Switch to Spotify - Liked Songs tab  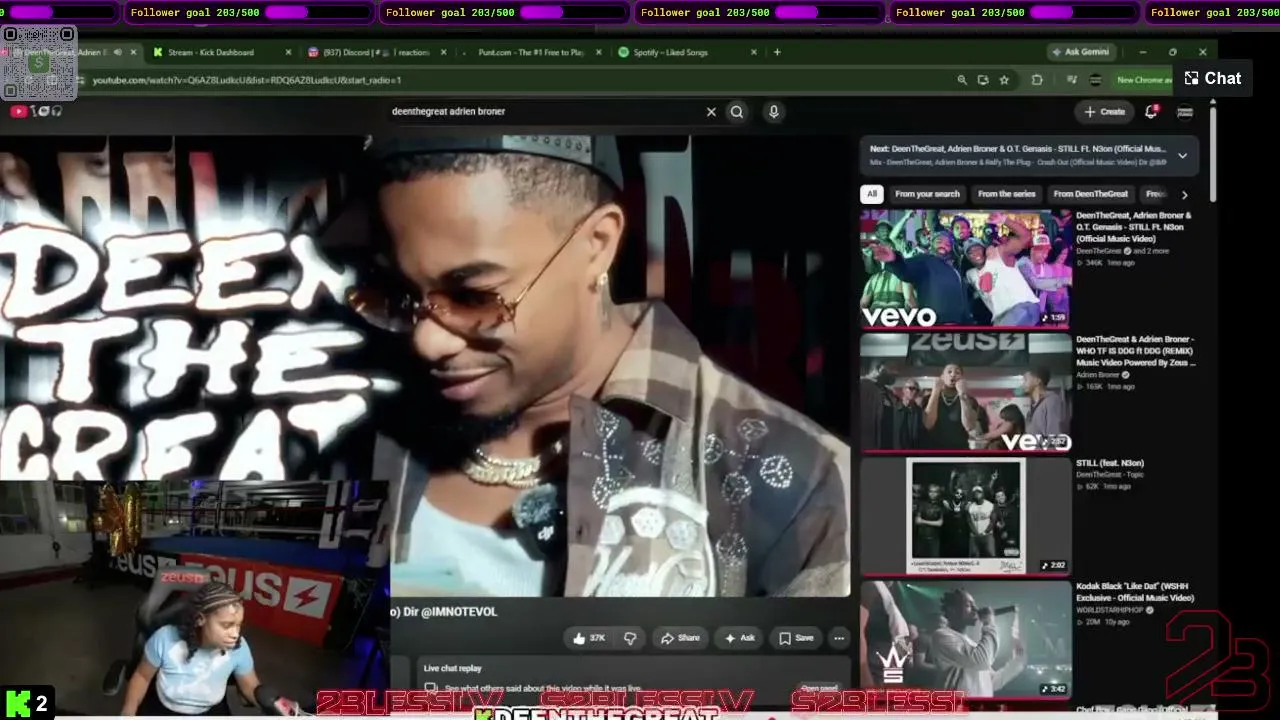(672, 52)
